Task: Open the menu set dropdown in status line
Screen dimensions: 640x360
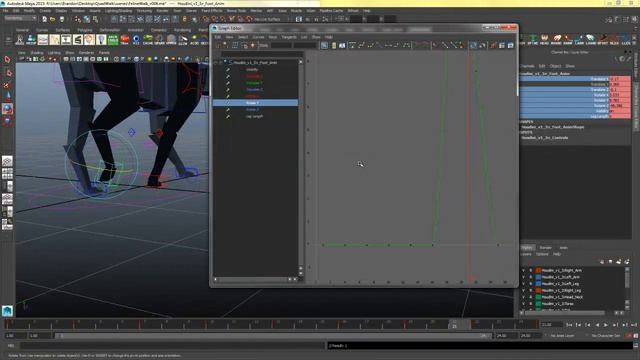Action: 20,18
